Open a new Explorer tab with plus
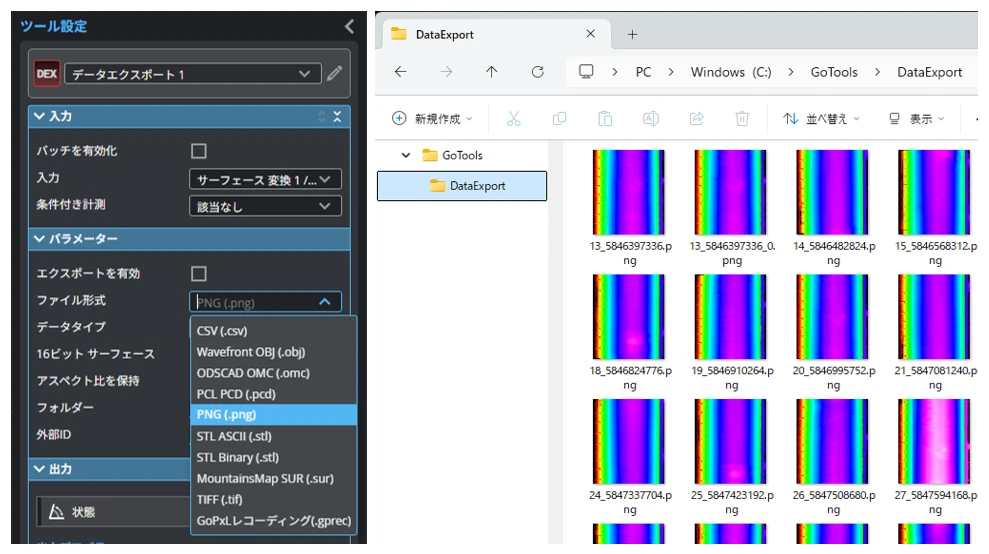 coord(632,34)
